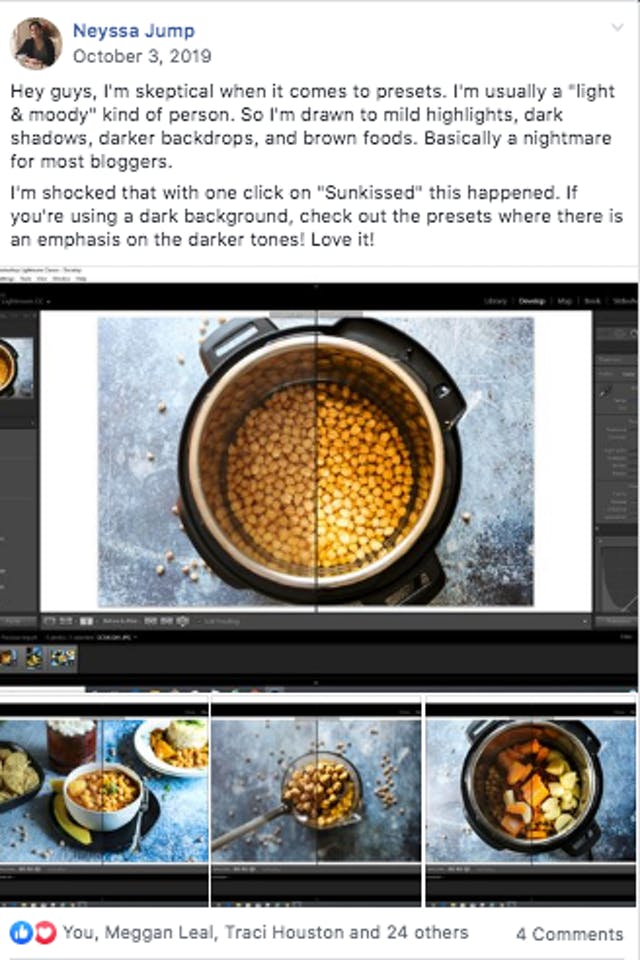Switch to the Library module tab
Viewport: 640px width, 960px height.
coord(495,300)
